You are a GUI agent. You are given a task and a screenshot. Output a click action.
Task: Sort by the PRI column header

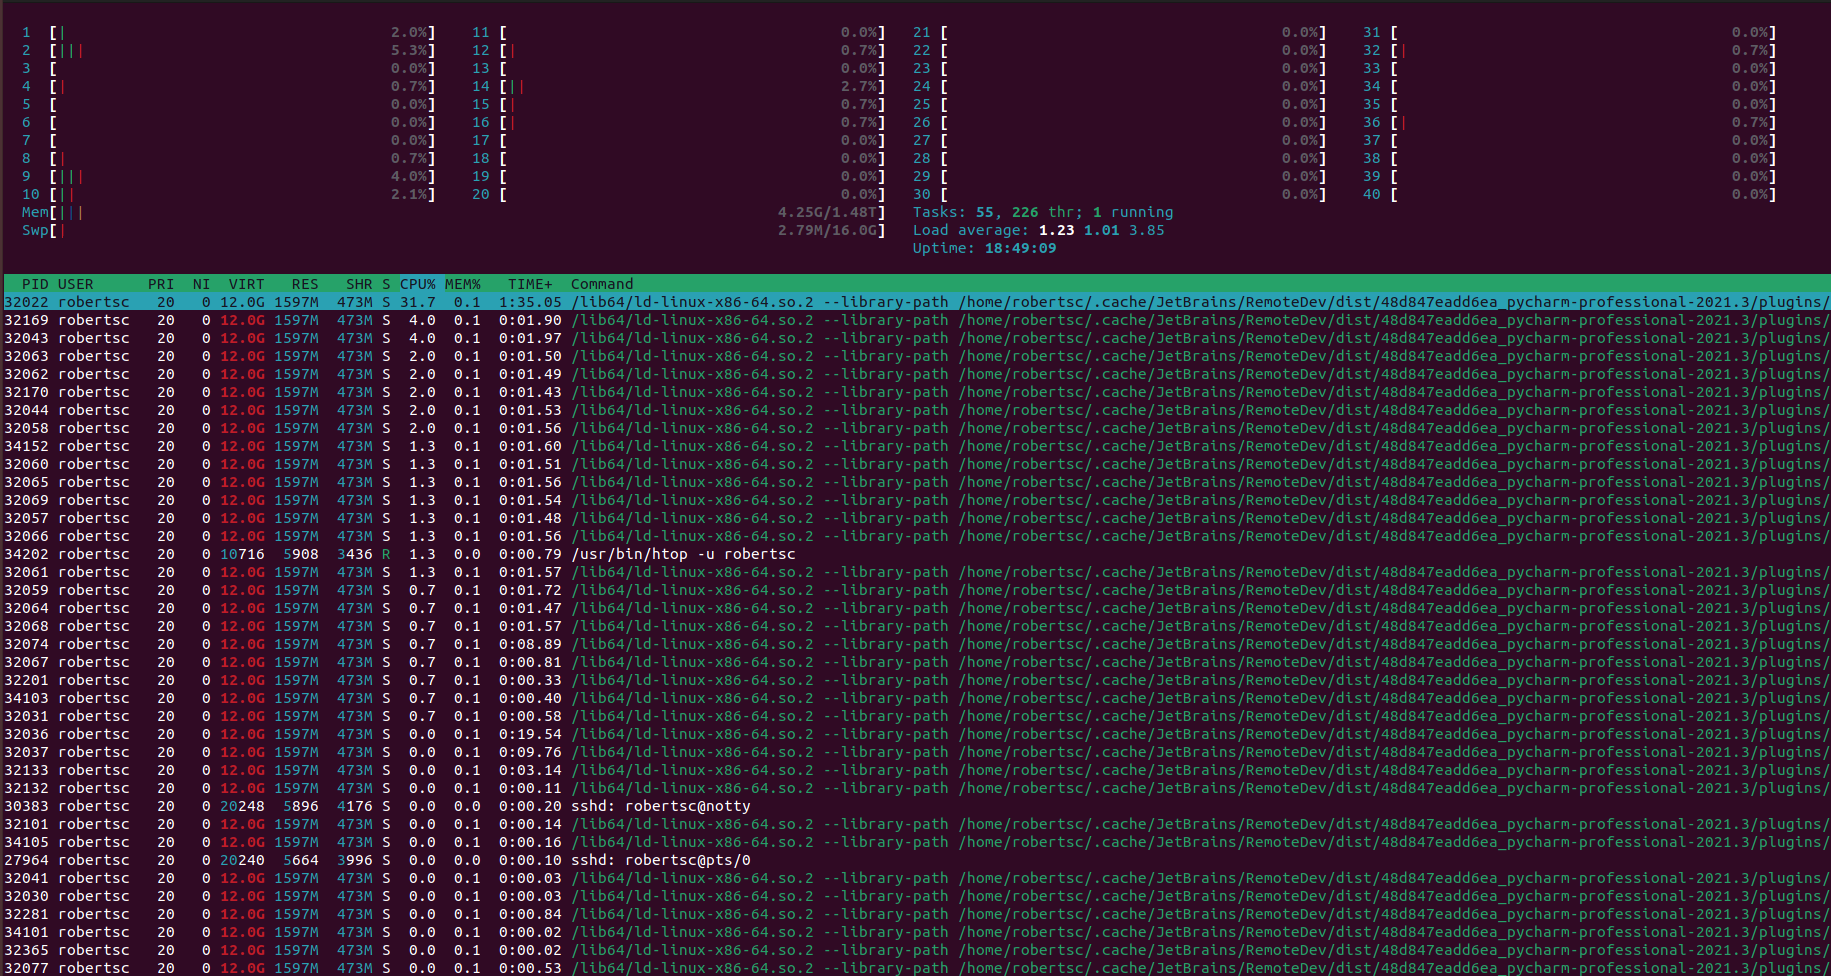pos(161,284)
